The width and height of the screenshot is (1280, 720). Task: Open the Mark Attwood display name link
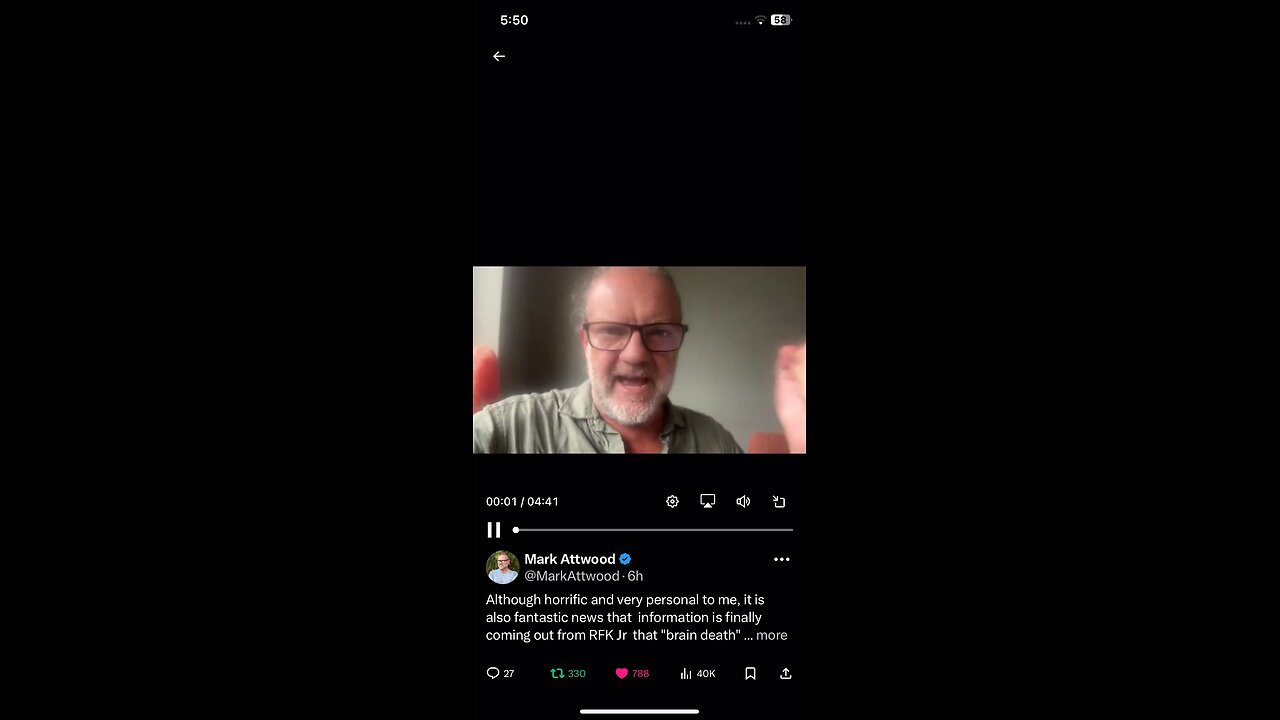(570, 559)
